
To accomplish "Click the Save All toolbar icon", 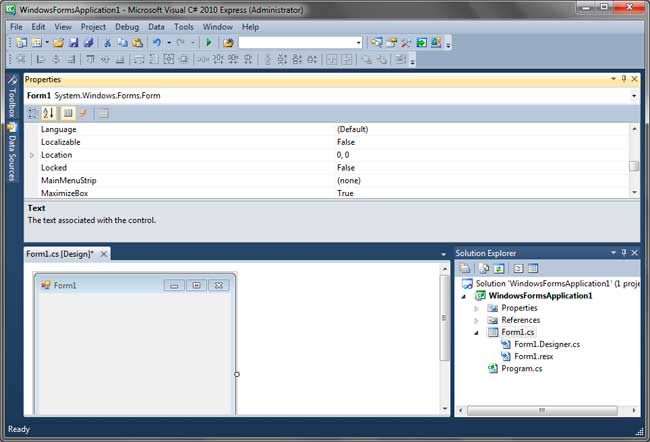I will click(88, 43).
